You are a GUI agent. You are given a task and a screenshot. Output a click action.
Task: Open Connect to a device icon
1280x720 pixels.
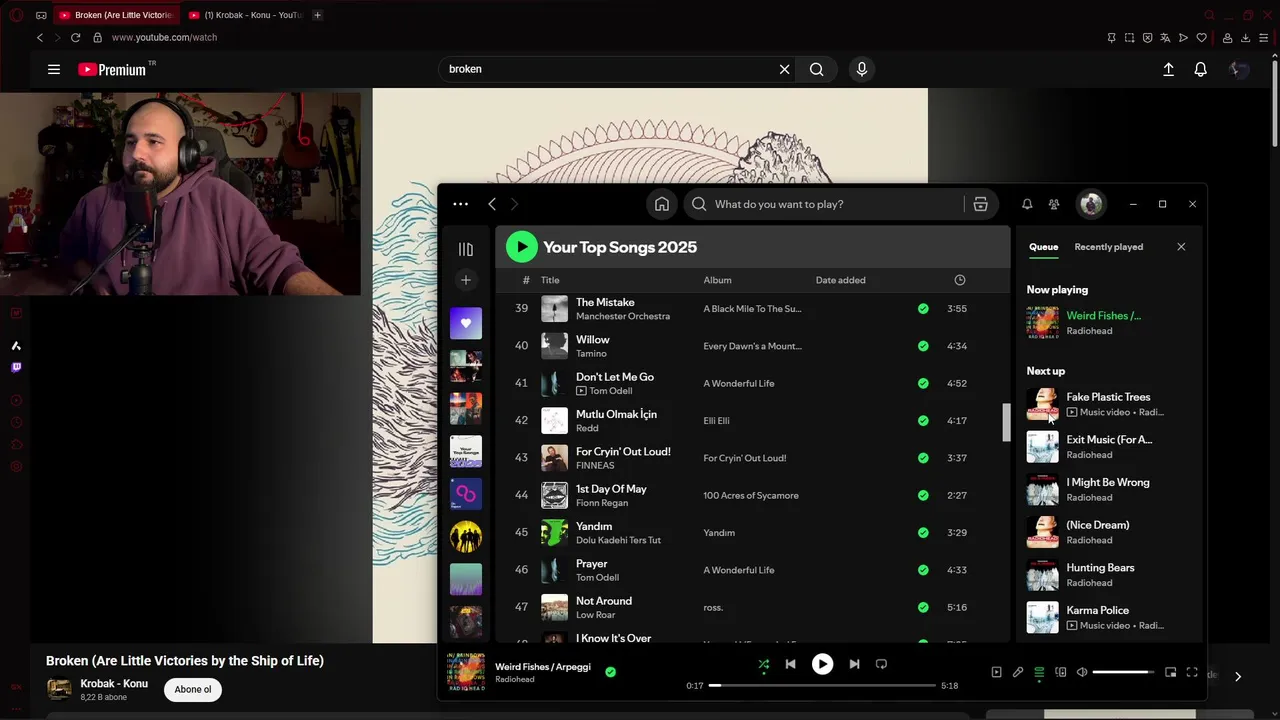click(x=1061, y=672)
